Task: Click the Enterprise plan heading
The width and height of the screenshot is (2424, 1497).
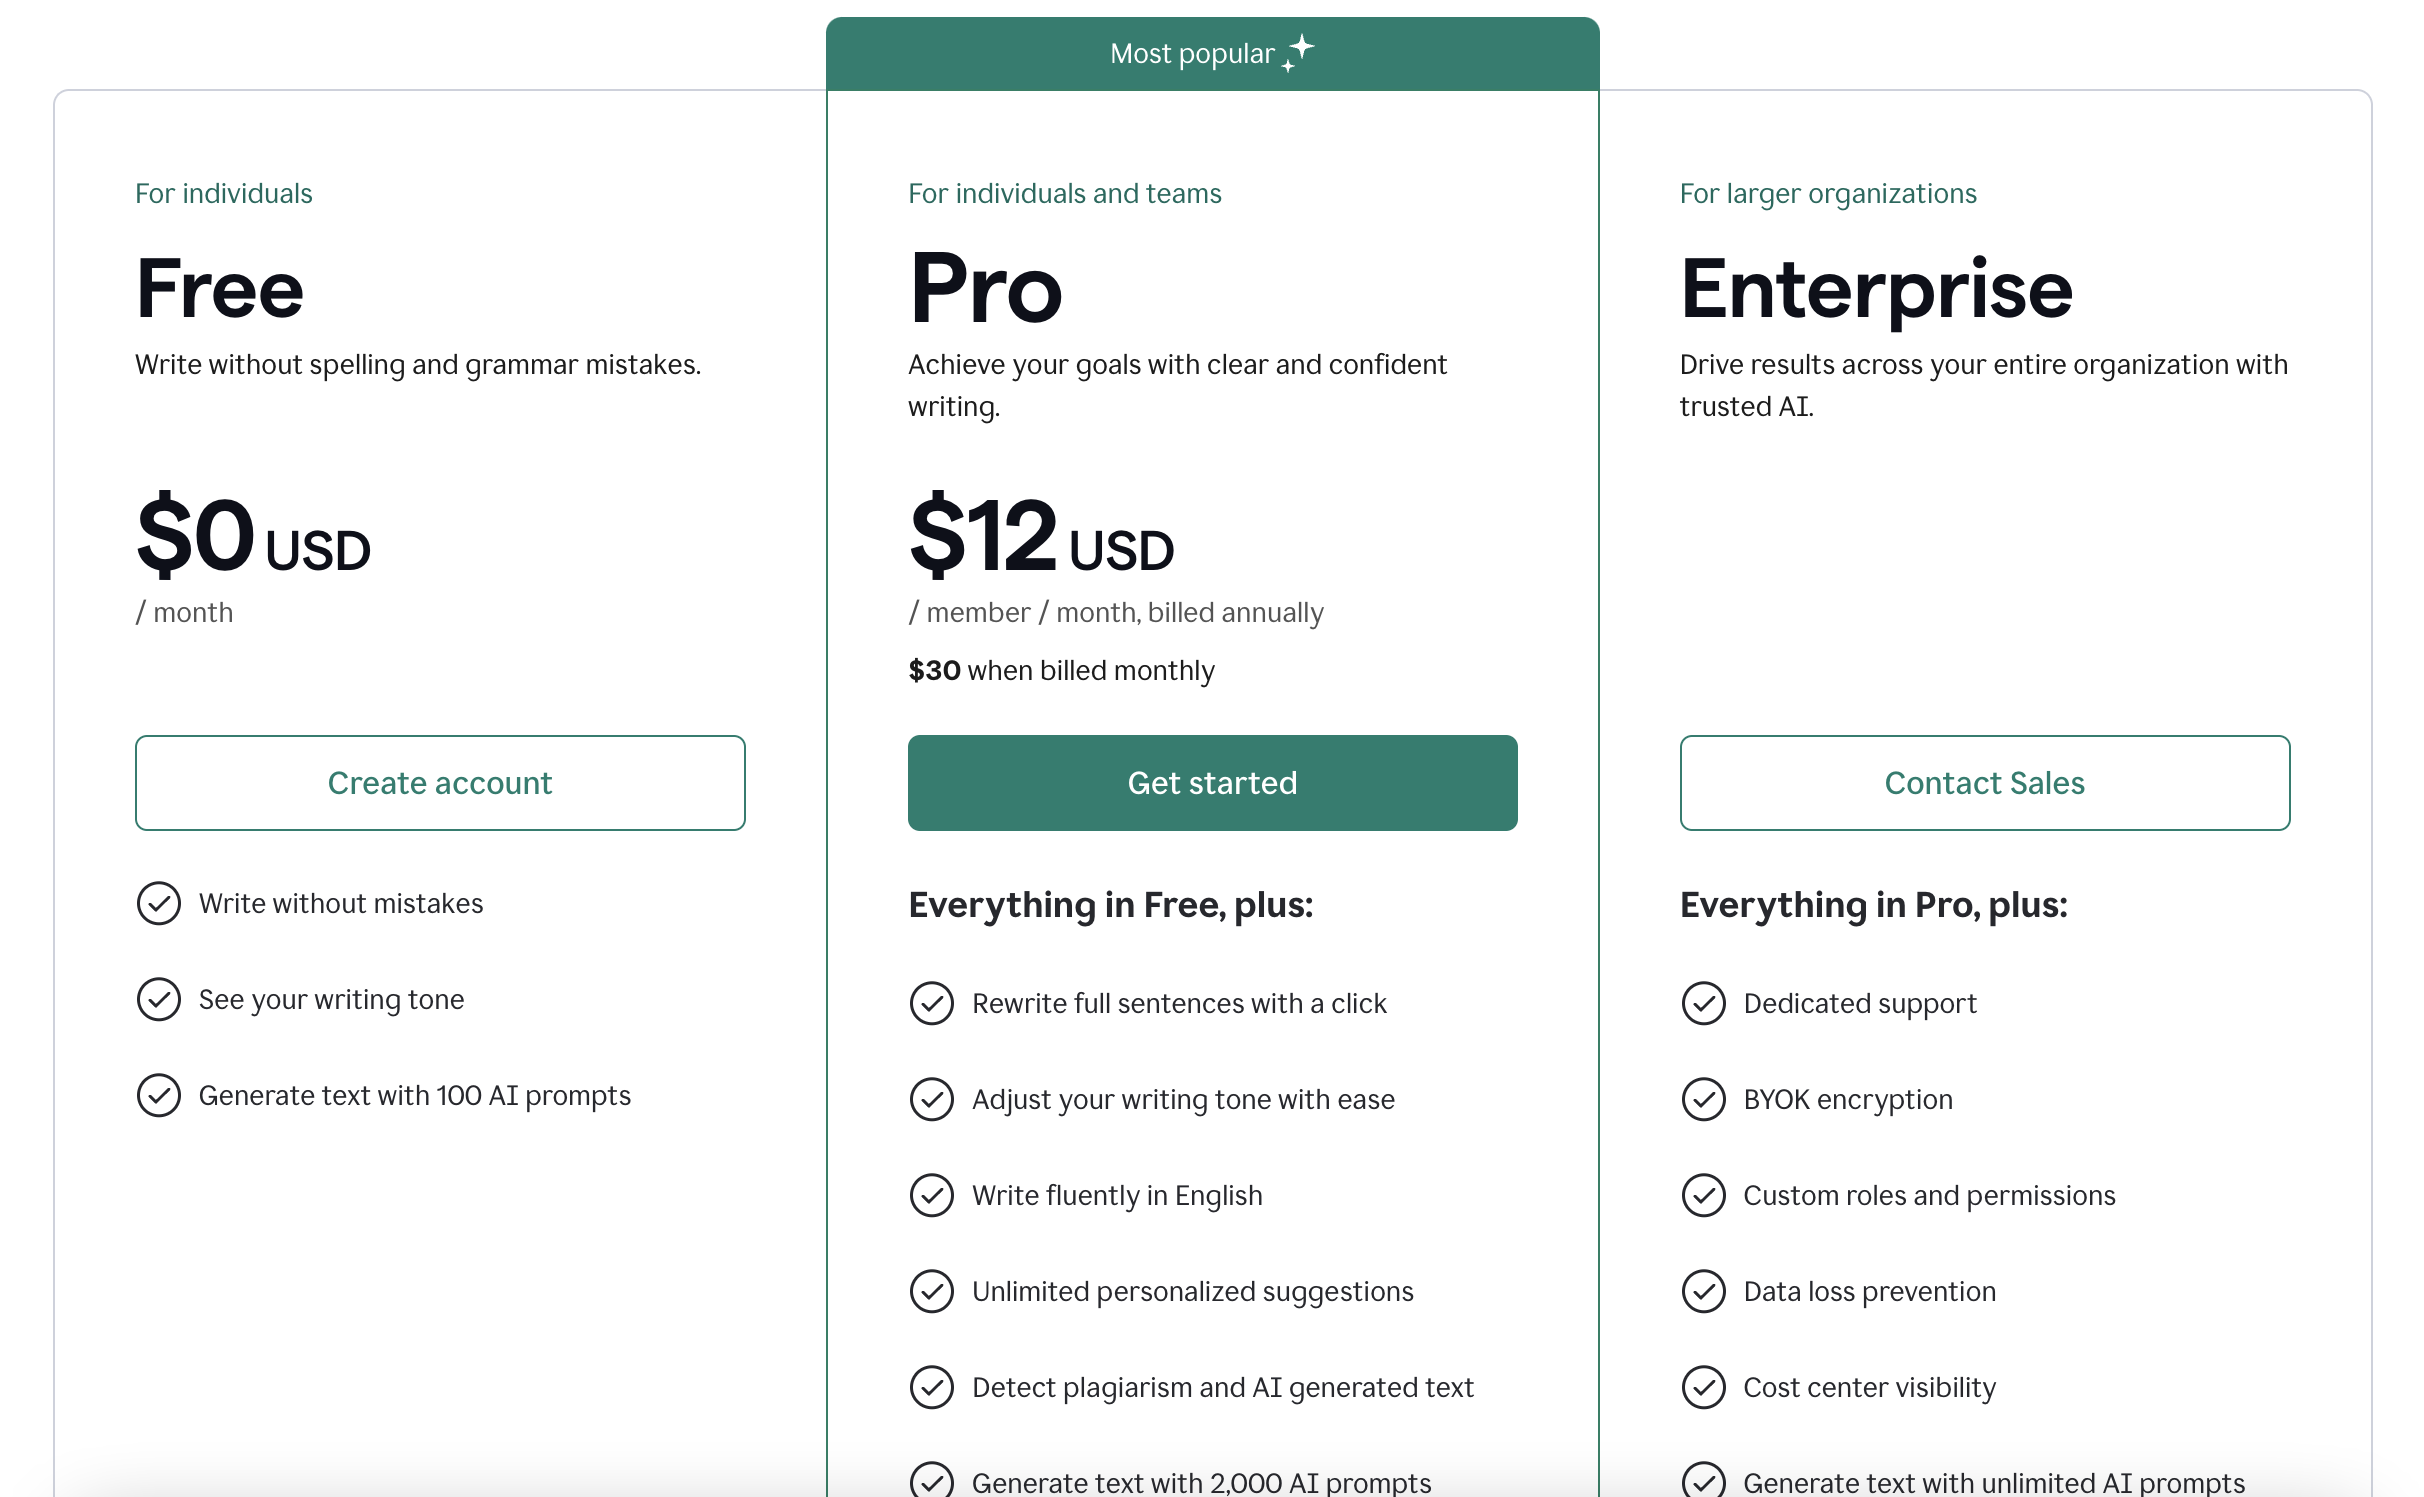Action: 1876,289
